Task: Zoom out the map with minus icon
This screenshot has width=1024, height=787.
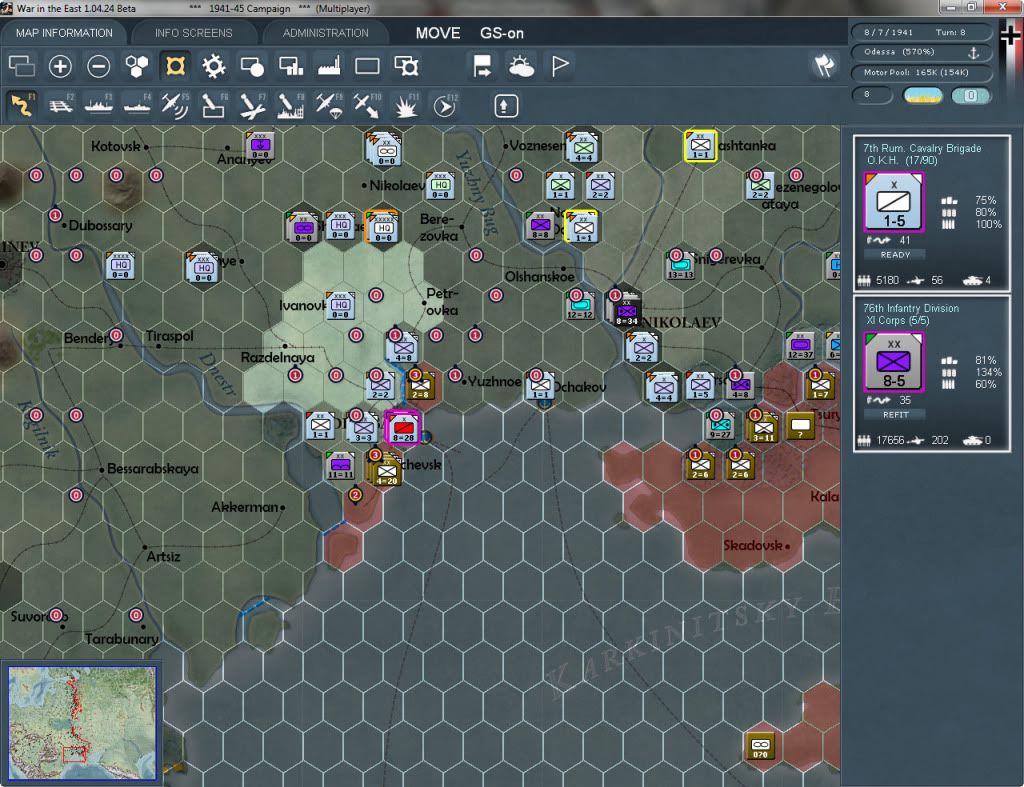Action: point(99,66)
